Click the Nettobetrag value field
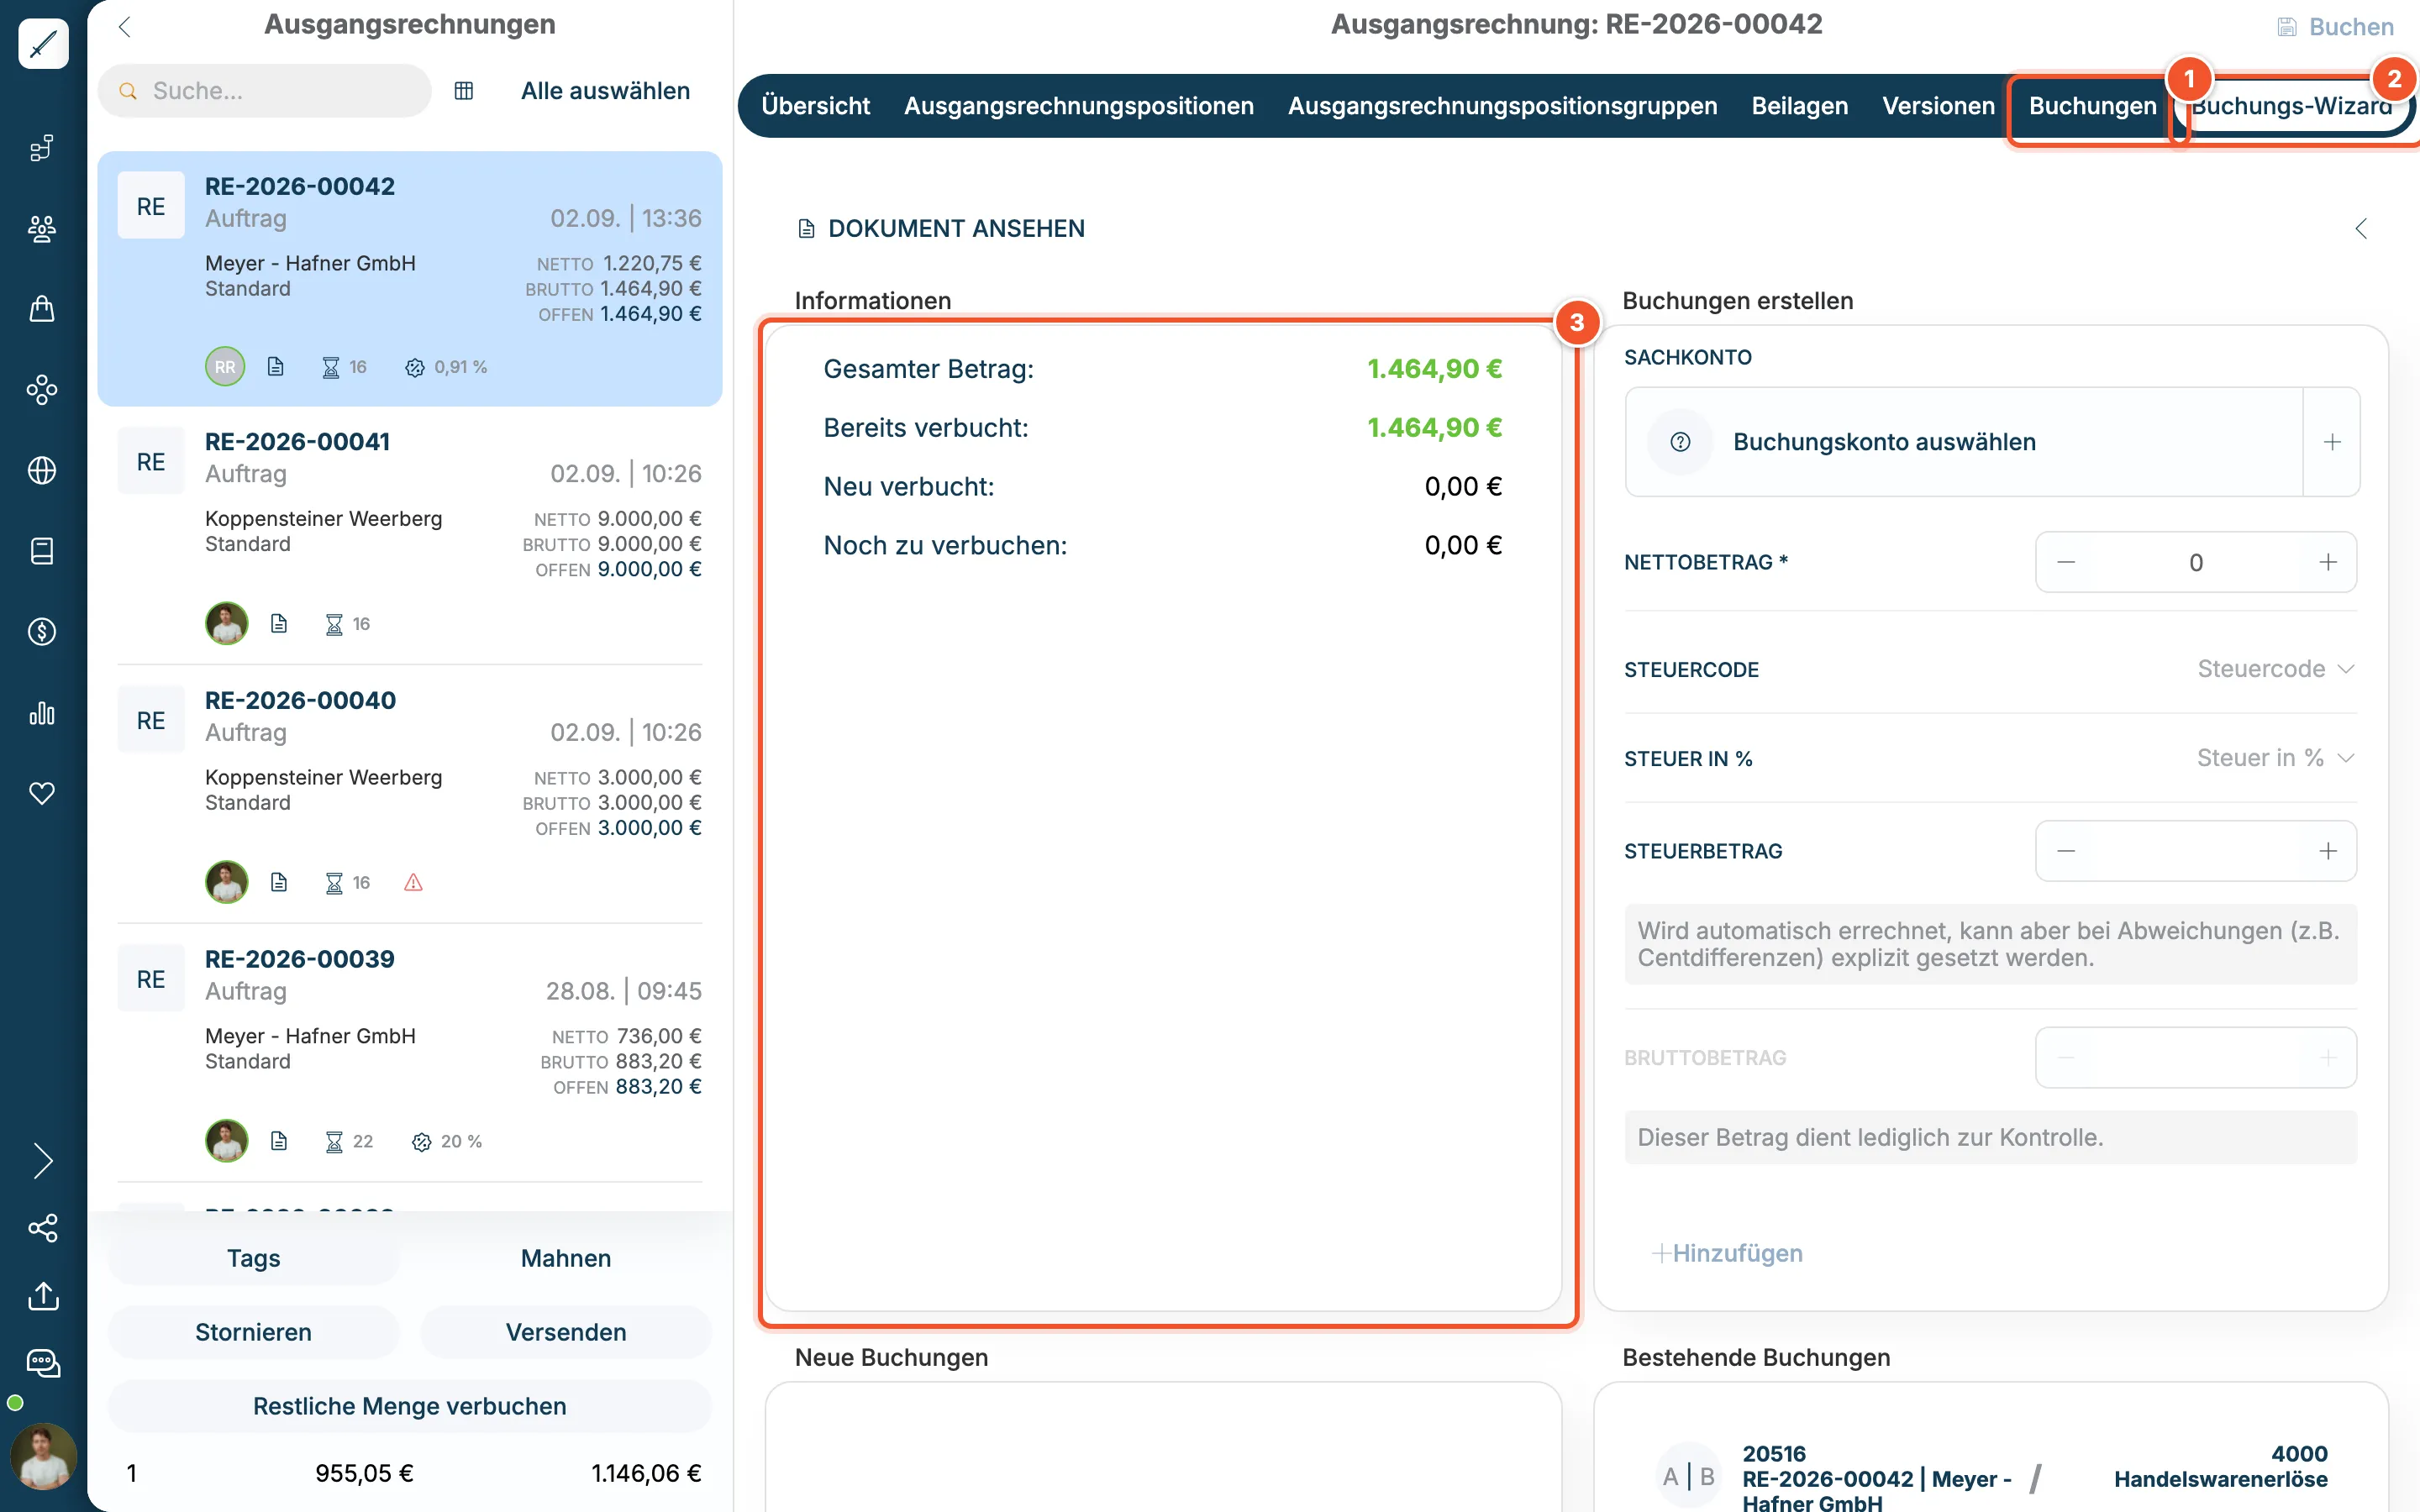 (2196, 562)
